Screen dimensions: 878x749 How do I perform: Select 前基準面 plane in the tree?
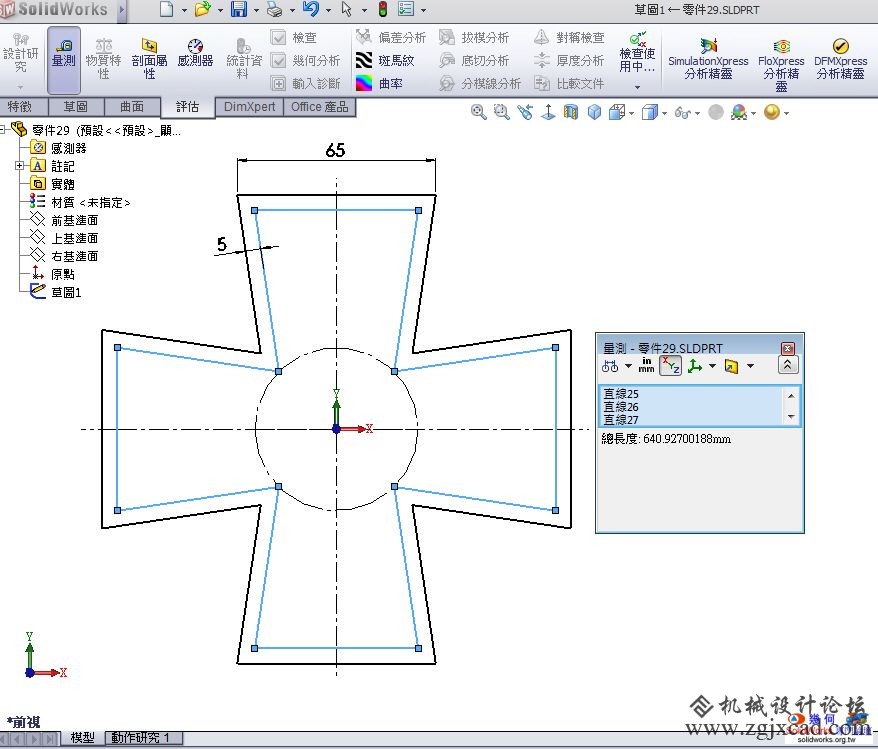click(x=64, y=220)
